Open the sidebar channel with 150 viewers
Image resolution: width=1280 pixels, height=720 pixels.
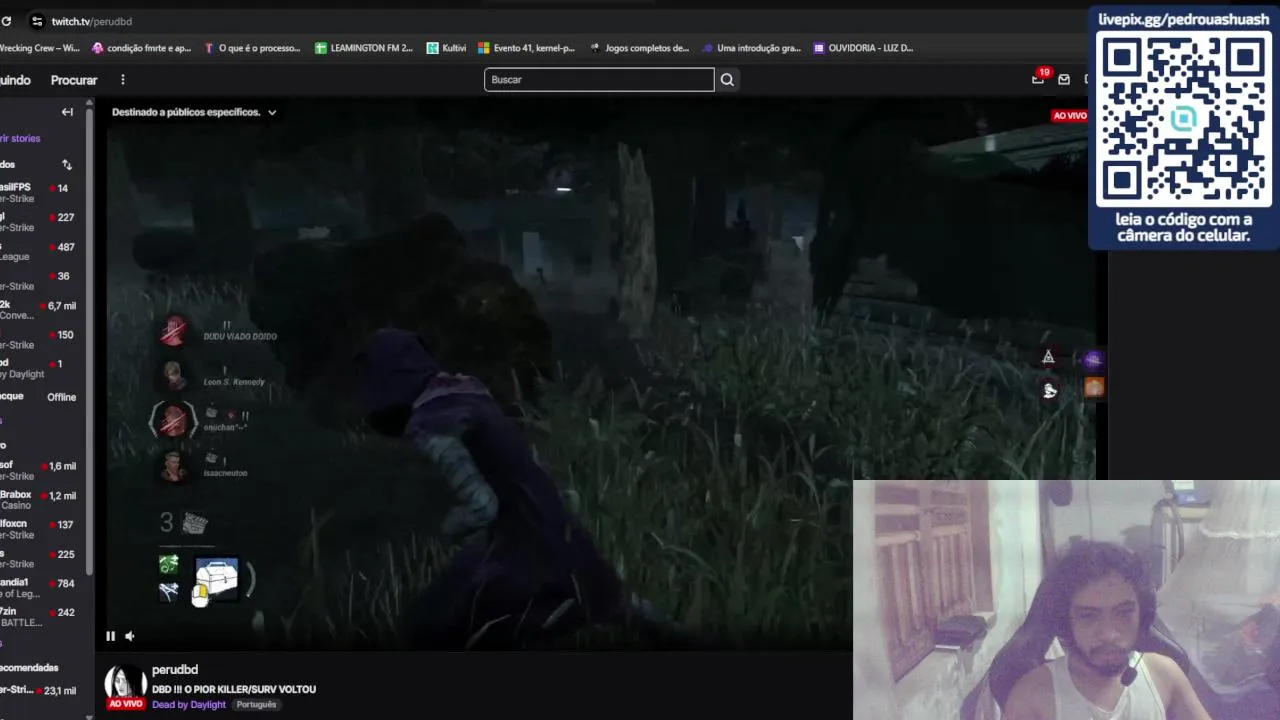(40, 339)
